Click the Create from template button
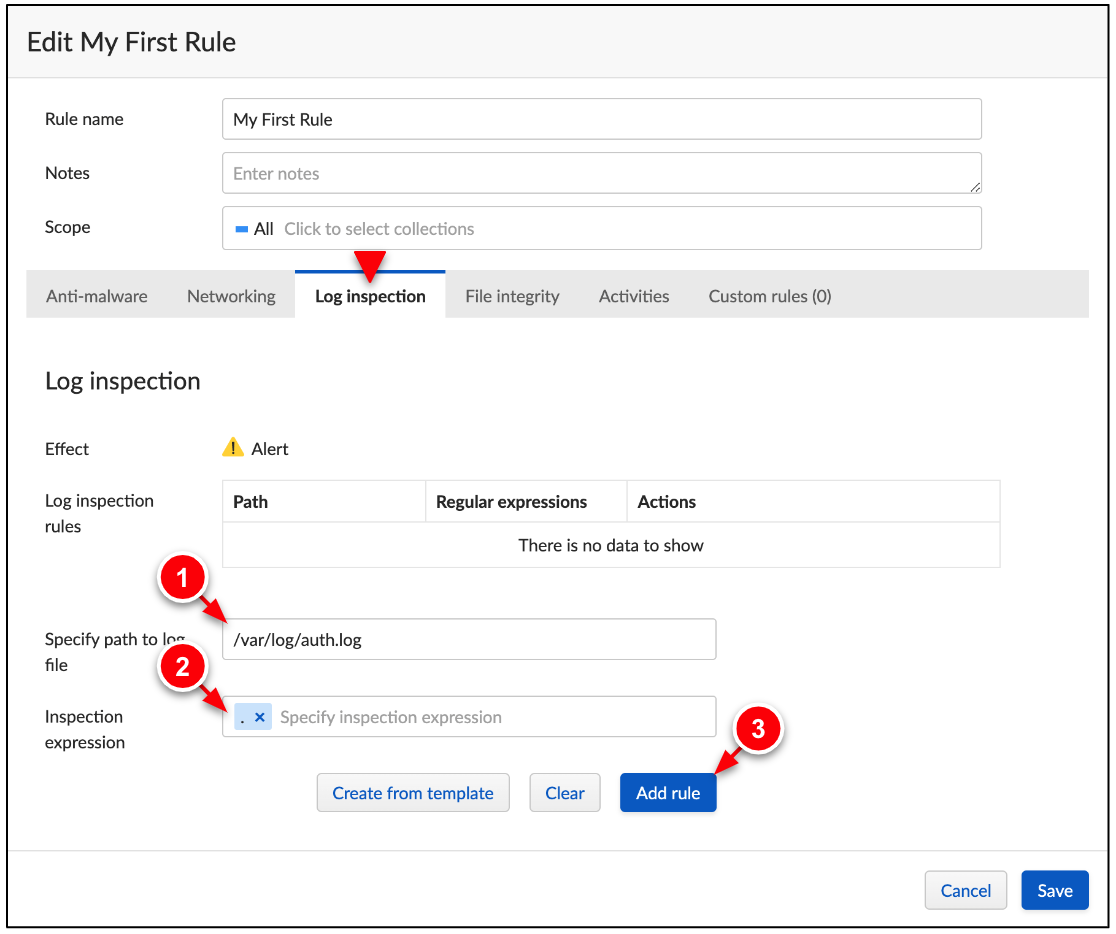Screen dimensions: 1116x934 click(x=413, y=792)
